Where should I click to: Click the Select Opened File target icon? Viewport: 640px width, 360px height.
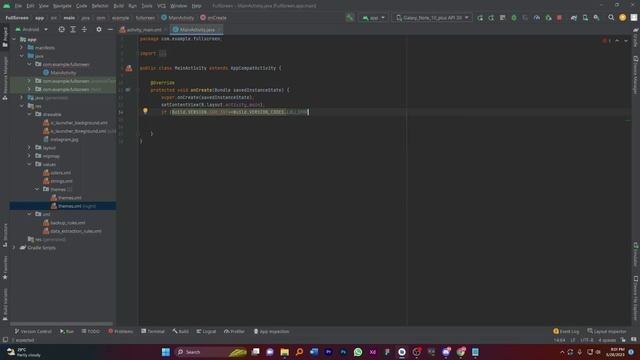(61, 29)
